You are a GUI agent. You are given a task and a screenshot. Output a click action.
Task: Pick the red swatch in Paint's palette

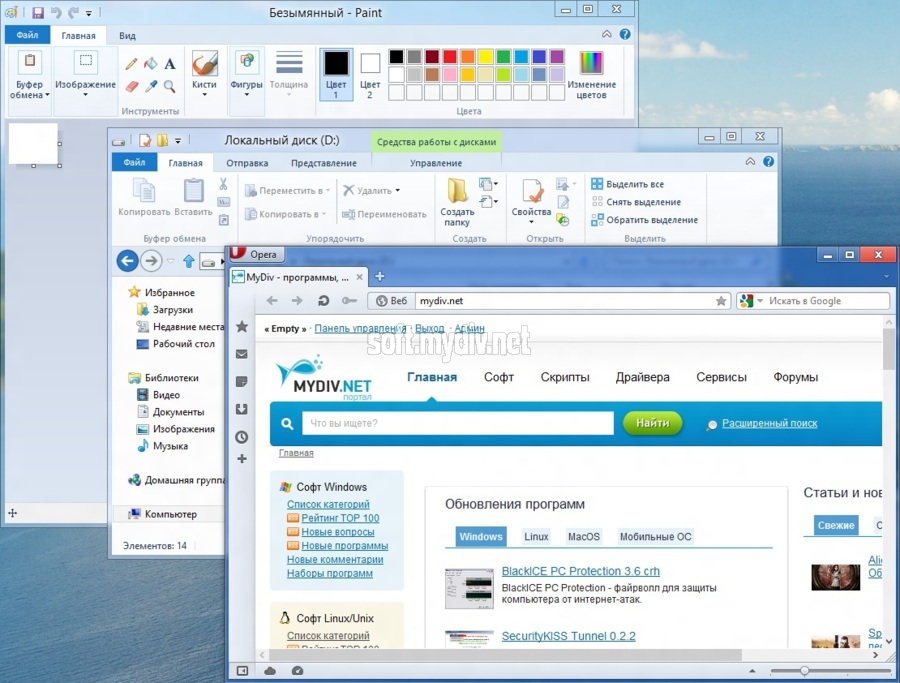pyautogui.click(x=450, y=56)
